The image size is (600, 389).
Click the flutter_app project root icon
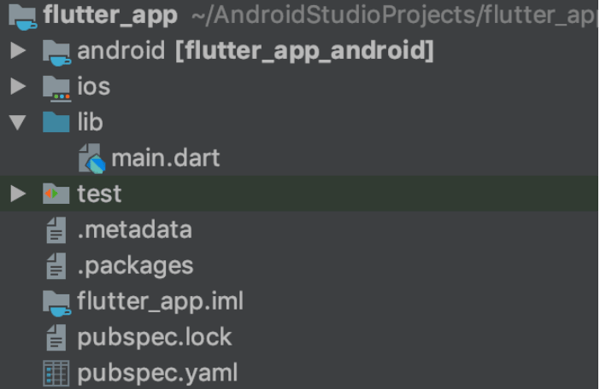click(x=23, y=17)
